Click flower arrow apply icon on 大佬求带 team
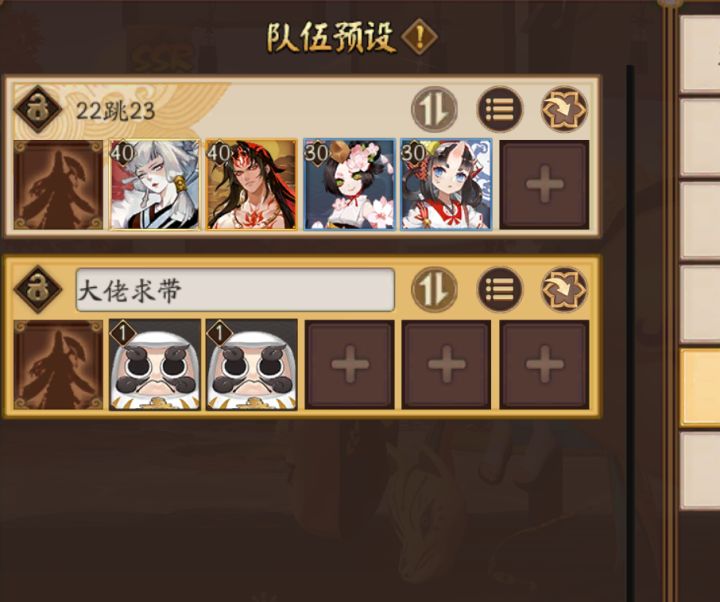The height and width of the screenshot is (602, 720). pos(564,289)
